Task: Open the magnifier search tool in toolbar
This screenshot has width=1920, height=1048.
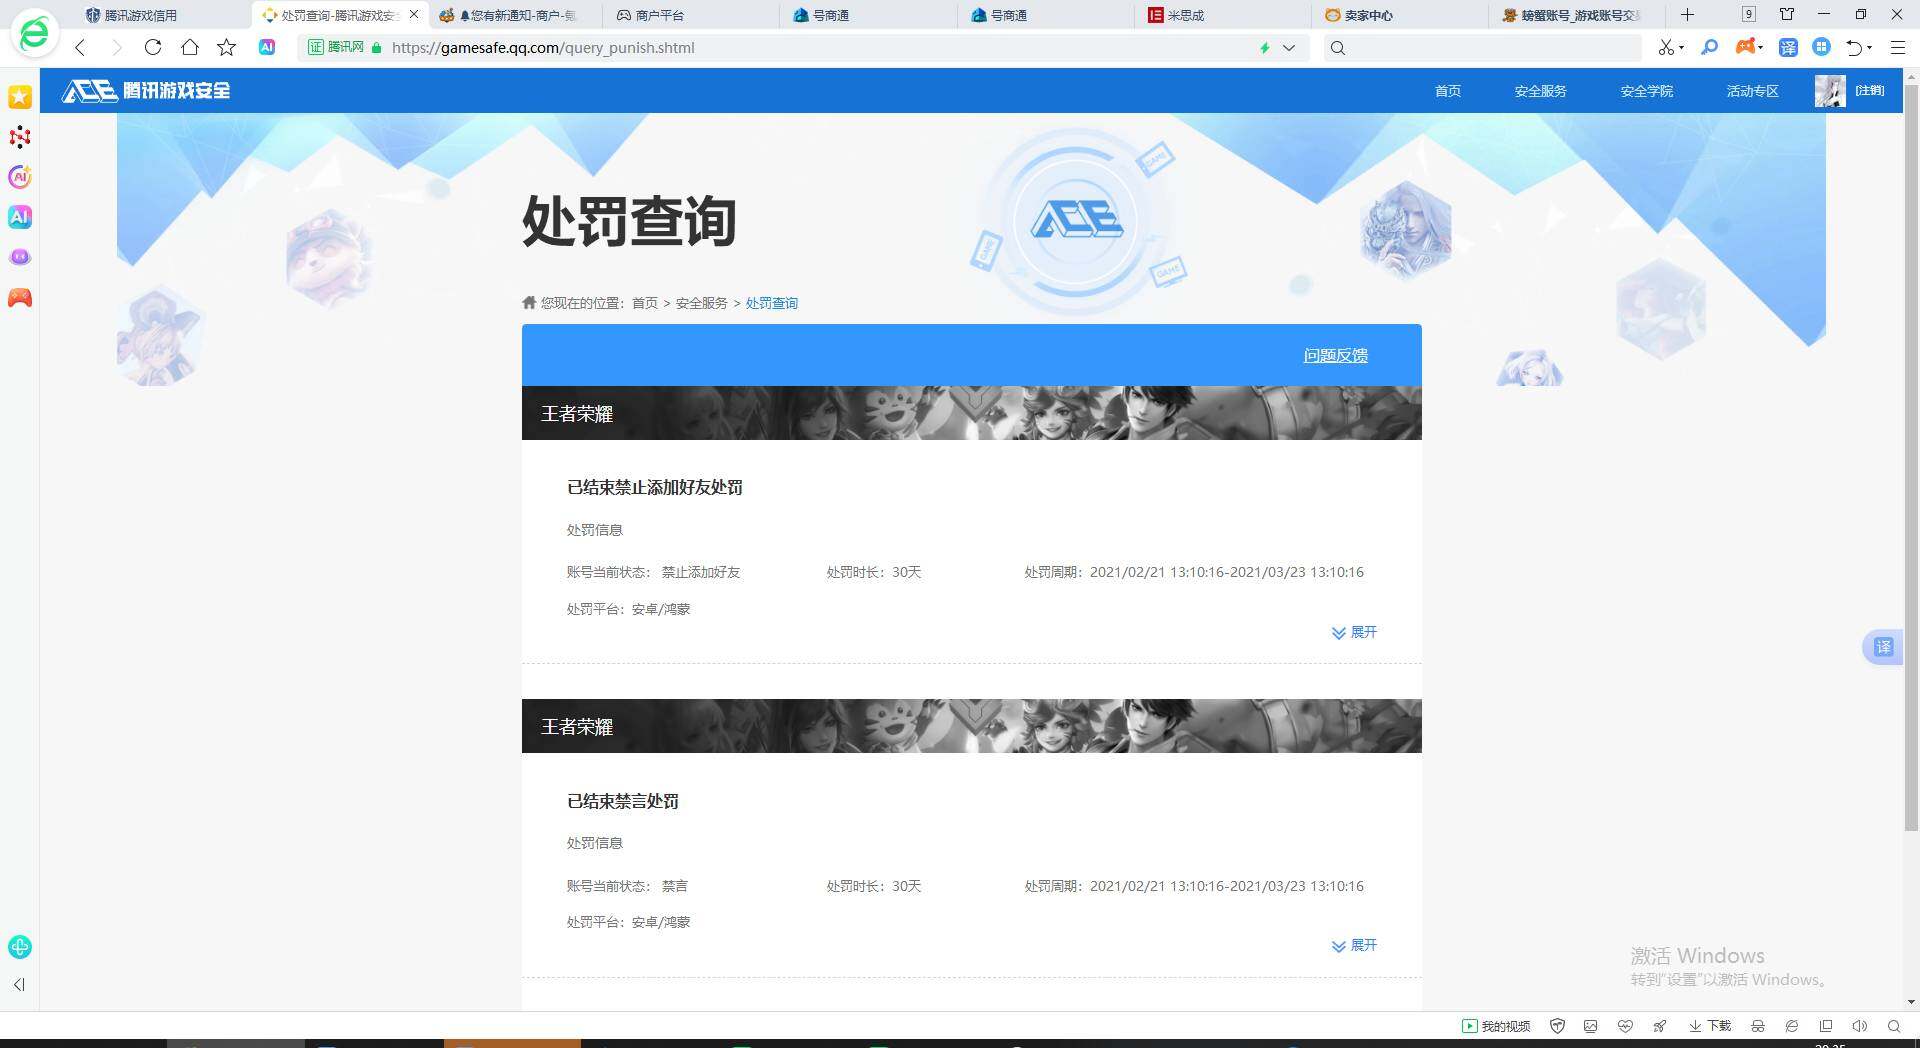Action: tap(1710, 47)
